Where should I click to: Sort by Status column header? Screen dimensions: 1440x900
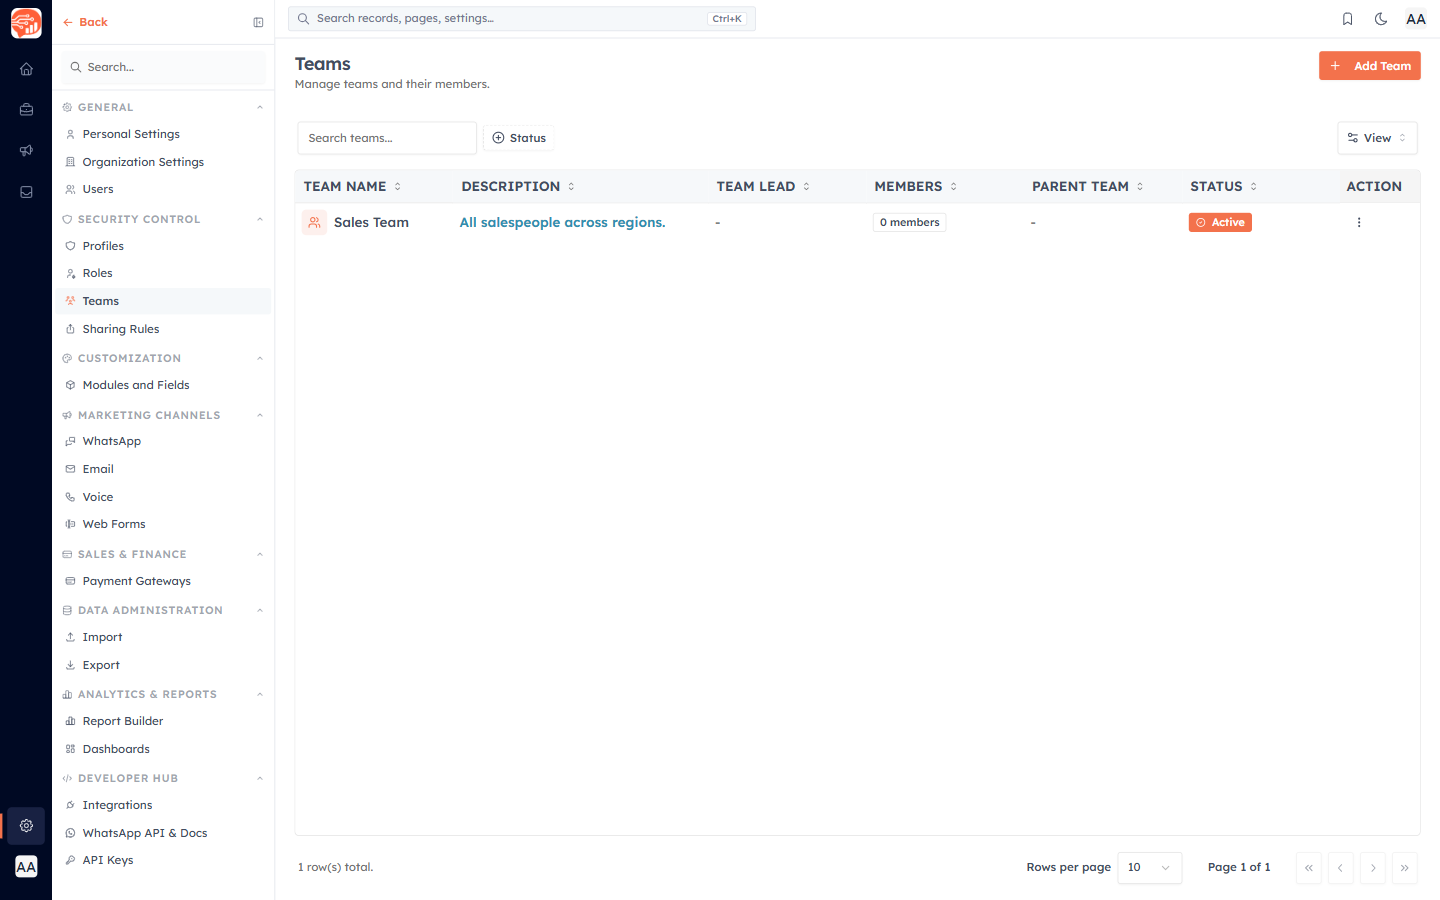pos(1224,187)
